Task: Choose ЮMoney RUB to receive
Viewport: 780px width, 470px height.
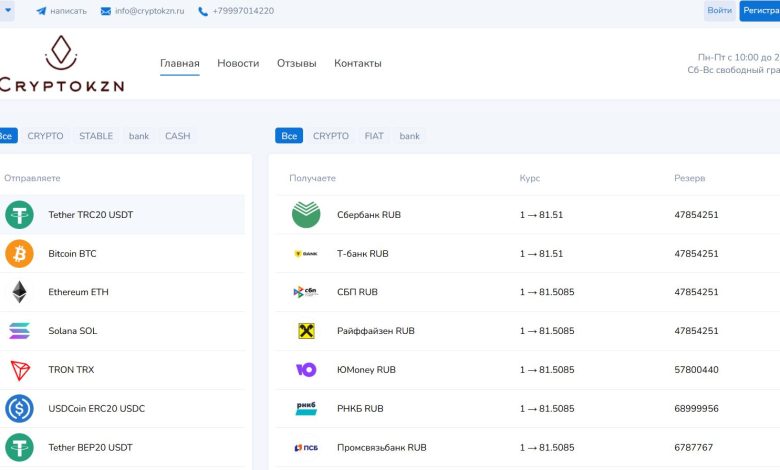Action: (528, 370)
